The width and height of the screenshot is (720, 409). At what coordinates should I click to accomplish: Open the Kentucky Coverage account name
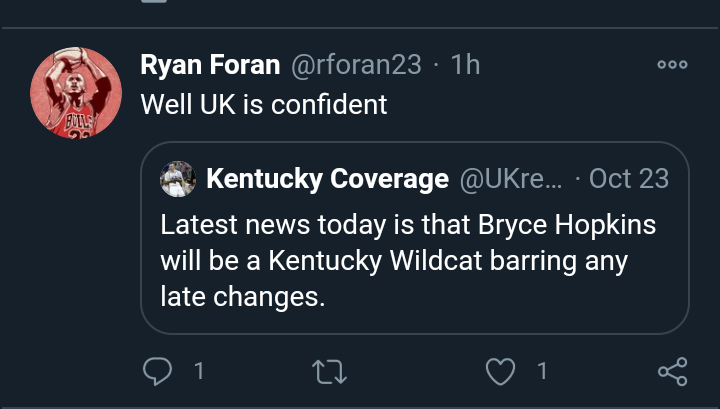point(327,179)
